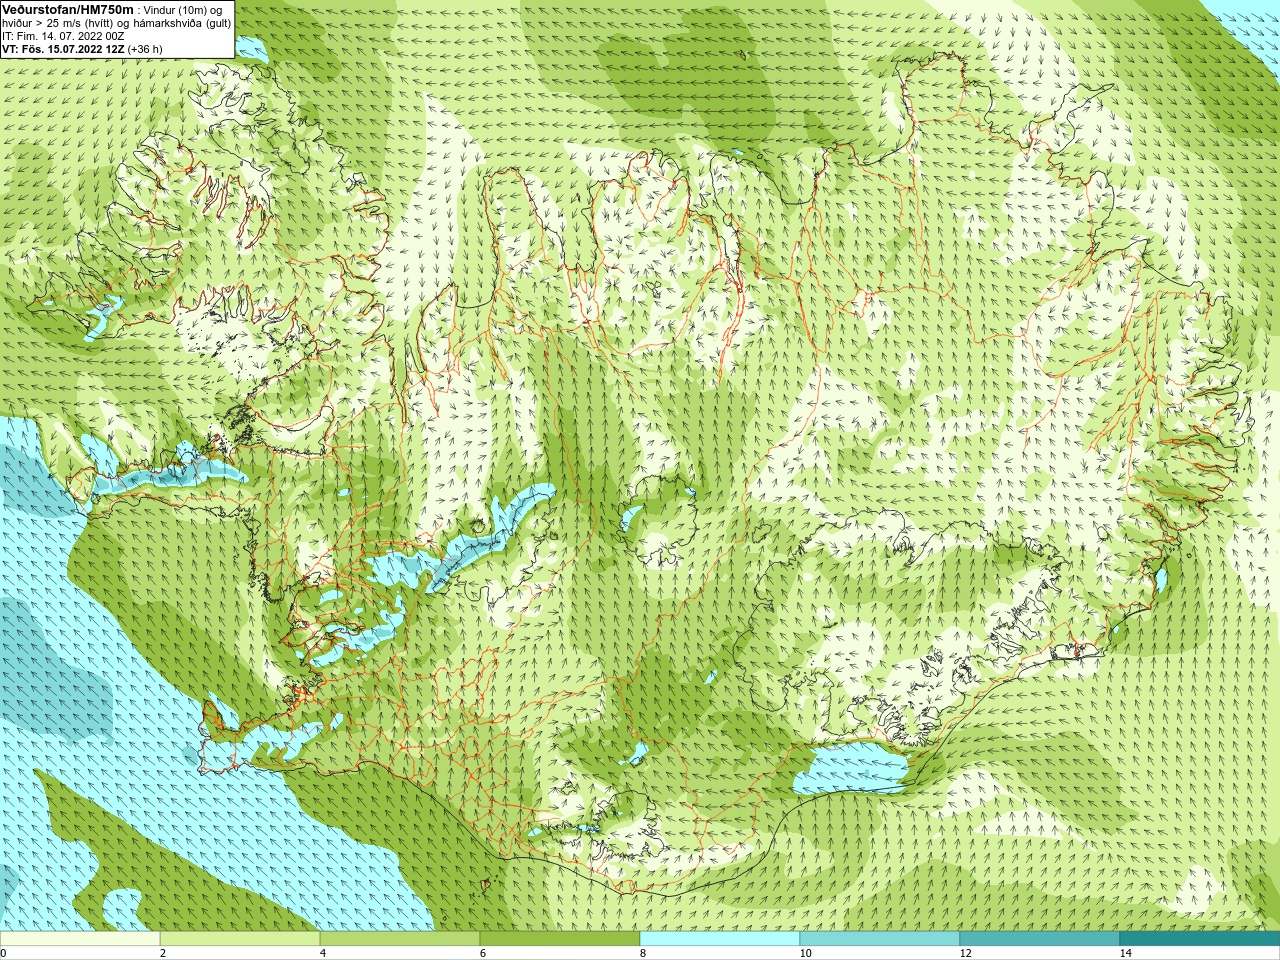Click the olive green 6–8 legend swatch
The image size is (1280, 960).
tap(560, 939)
